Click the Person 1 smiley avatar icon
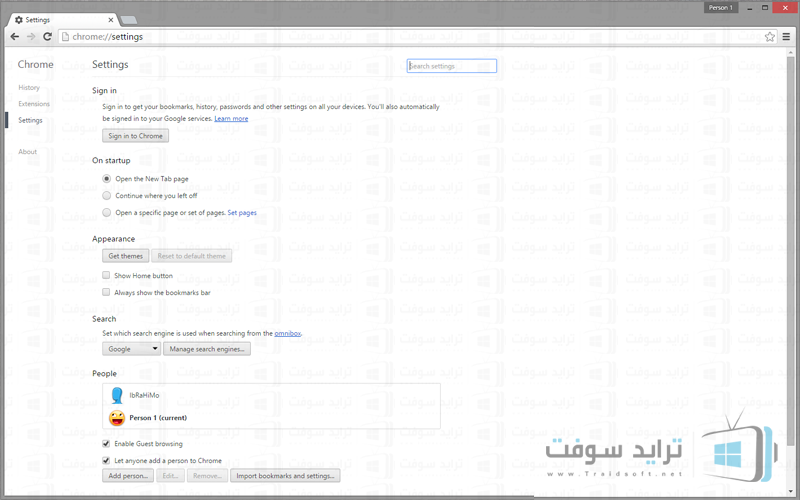 (x=117, y=418)
